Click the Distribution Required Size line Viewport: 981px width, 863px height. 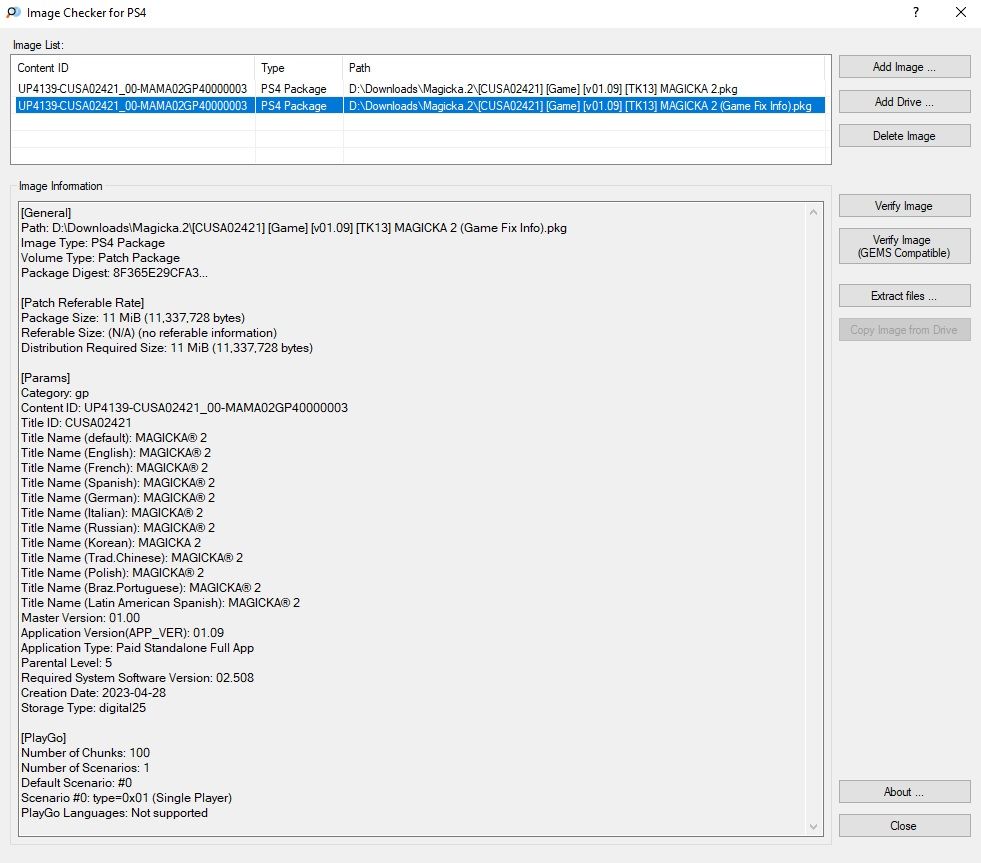[x=166, y=348]
